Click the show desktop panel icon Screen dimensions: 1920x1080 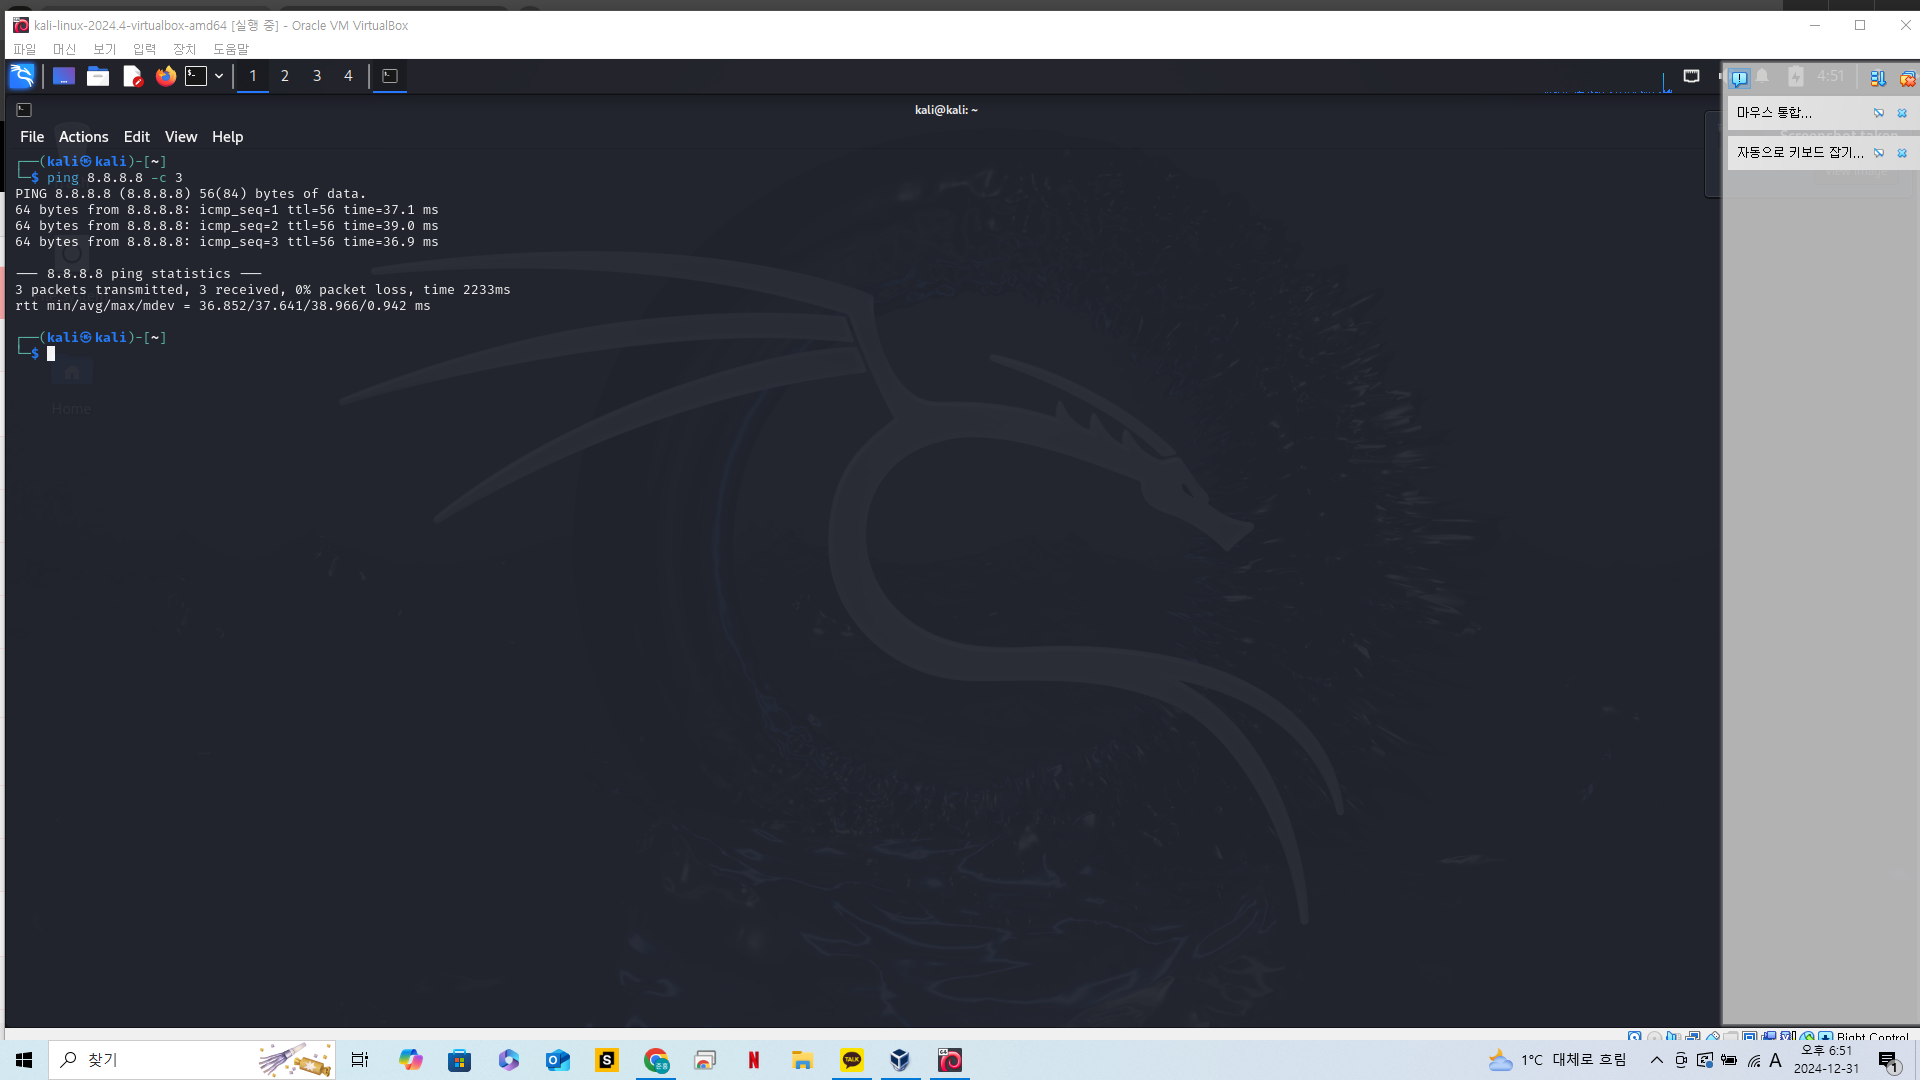point(64,76)
